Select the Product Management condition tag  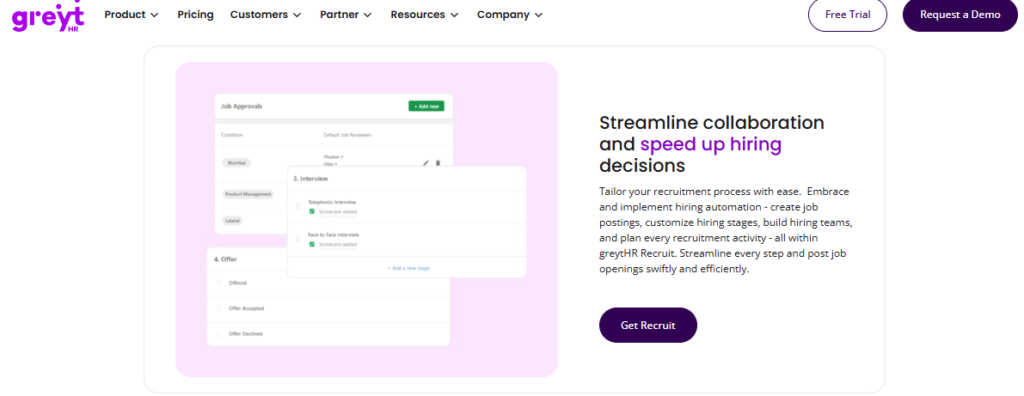click(248, 194)
